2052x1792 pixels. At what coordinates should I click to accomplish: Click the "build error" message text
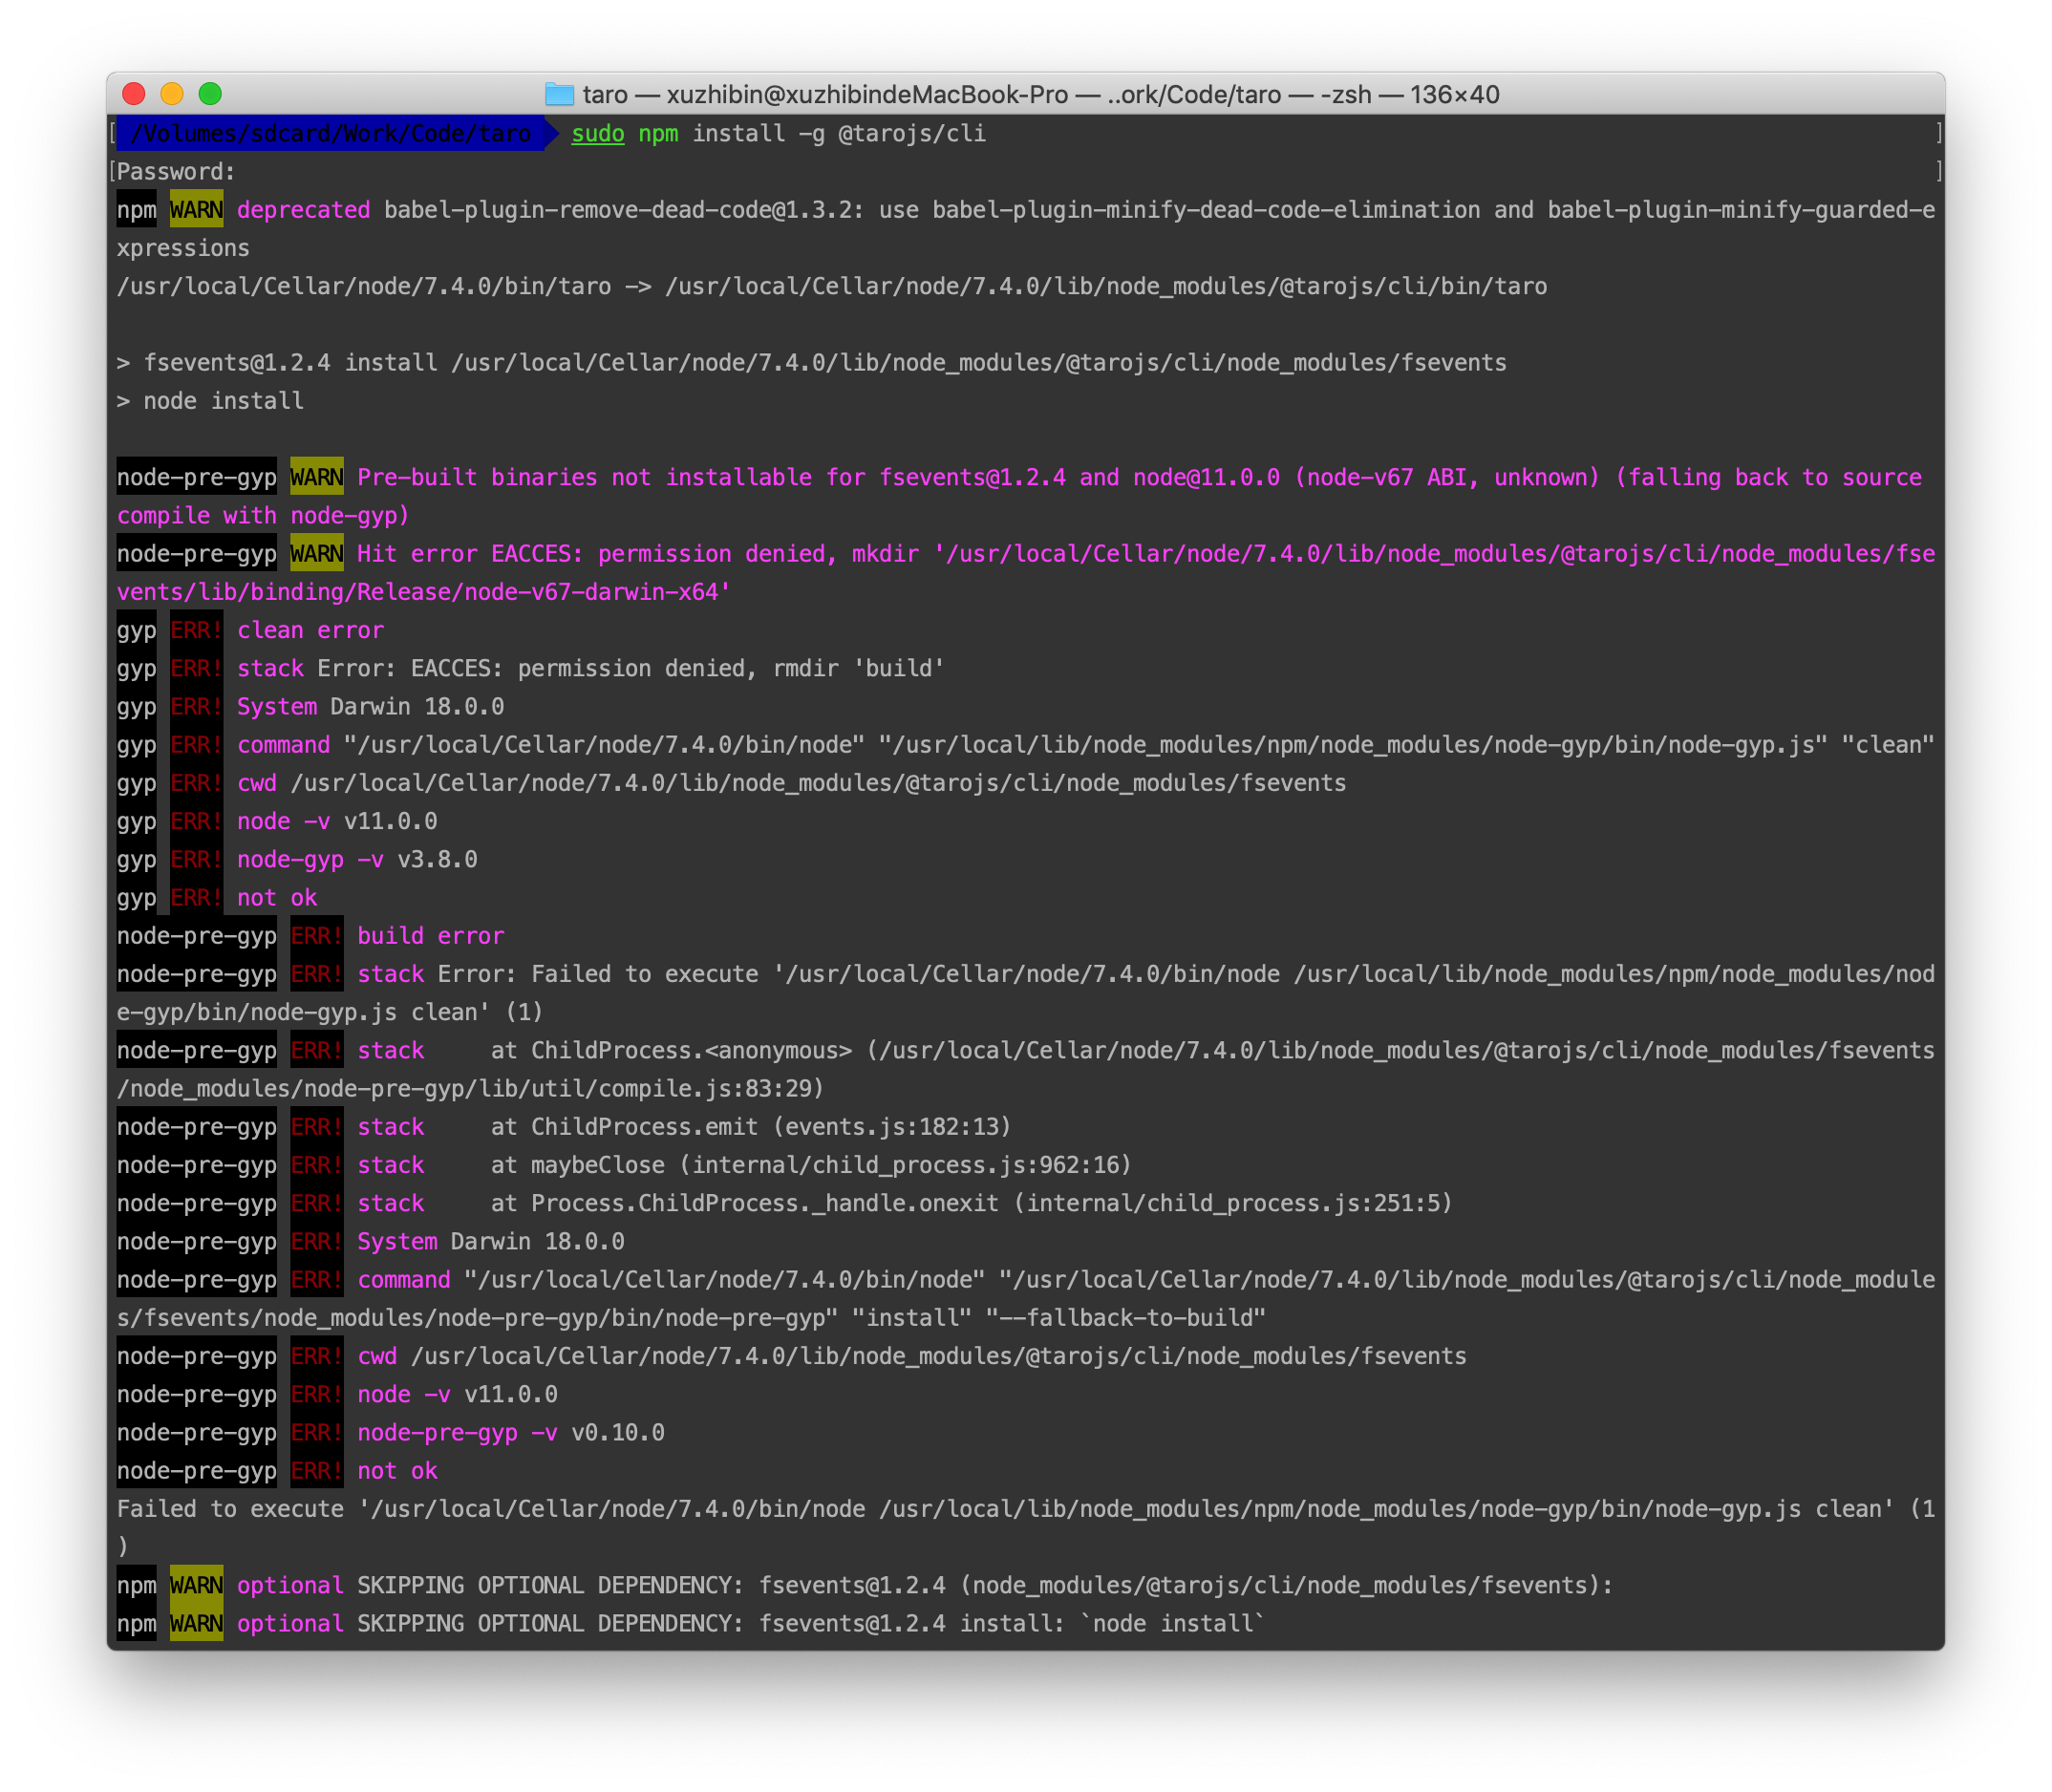[x=430, y=936]
